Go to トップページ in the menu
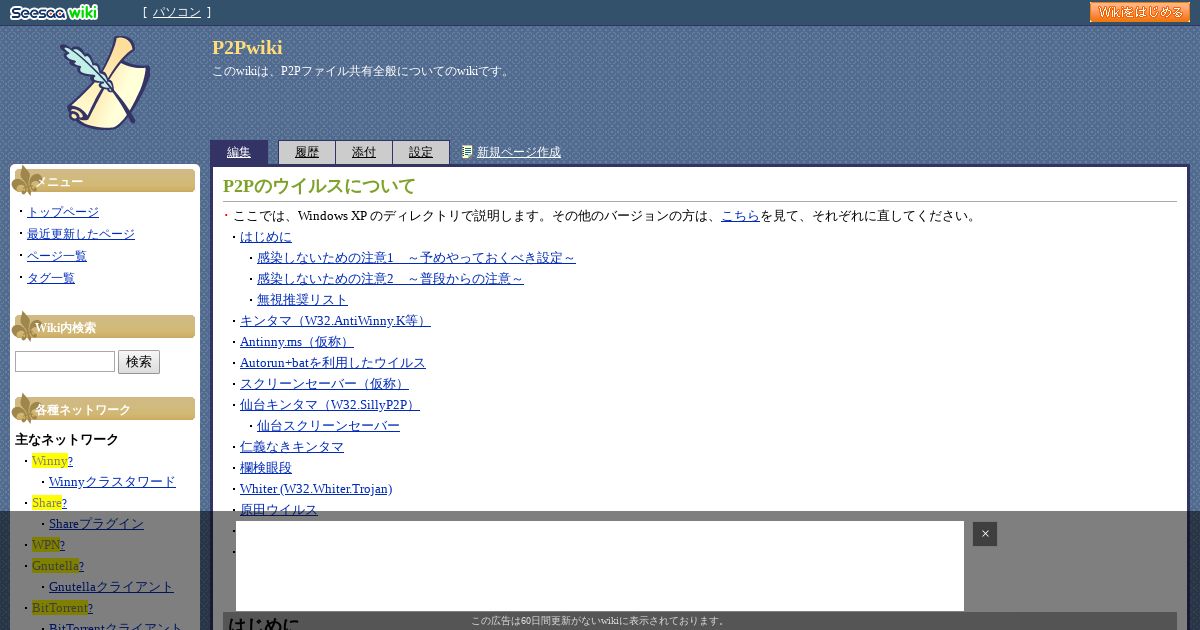Screen dimensions: 1200x630 (x=63, y=212)
